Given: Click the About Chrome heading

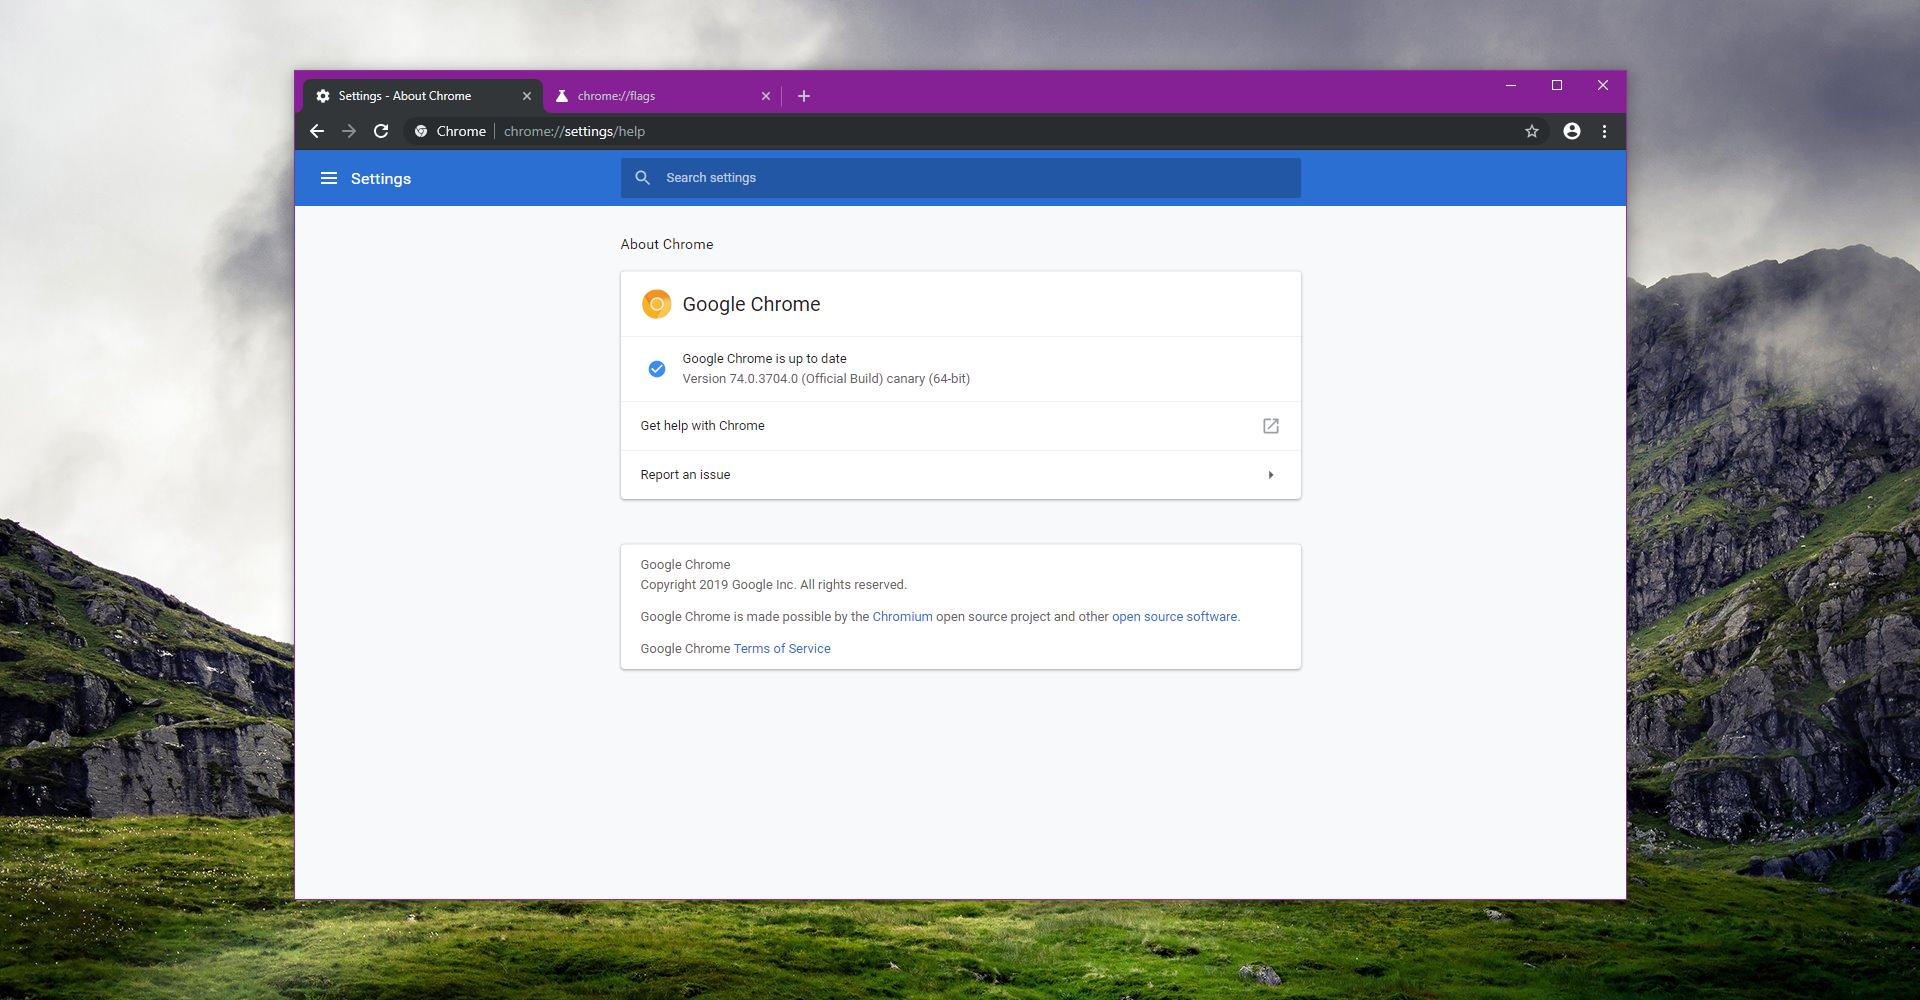Looking at the screenshot, I should click(667, 244).
